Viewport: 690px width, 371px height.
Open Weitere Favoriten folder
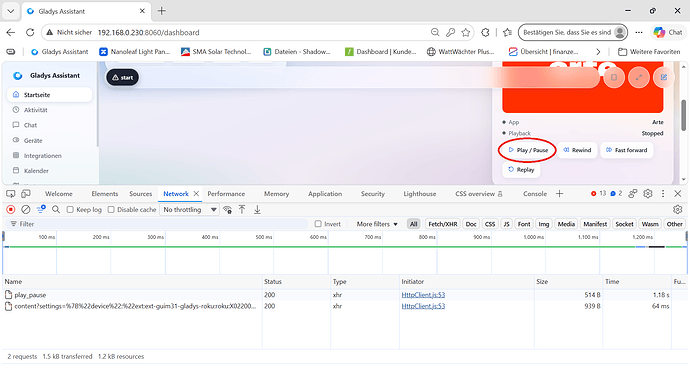click(x=649, y=51)
